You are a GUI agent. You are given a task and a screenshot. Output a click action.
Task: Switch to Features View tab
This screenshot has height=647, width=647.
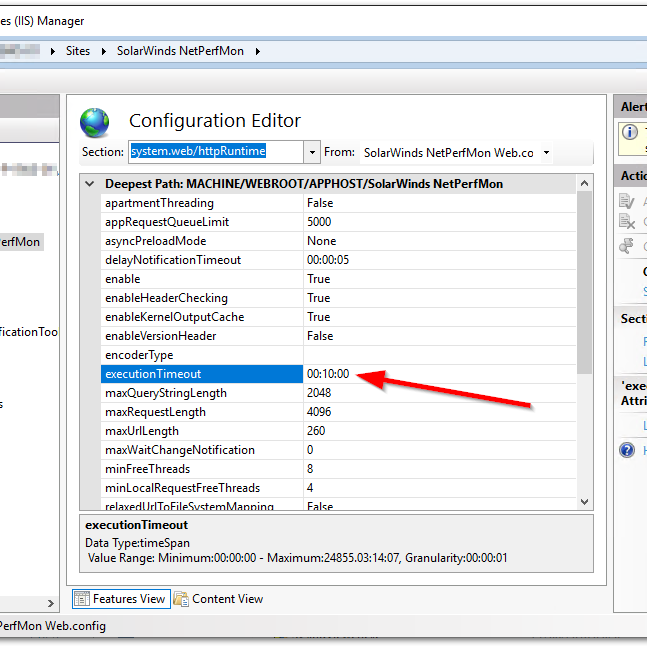(x=121, y=599)
